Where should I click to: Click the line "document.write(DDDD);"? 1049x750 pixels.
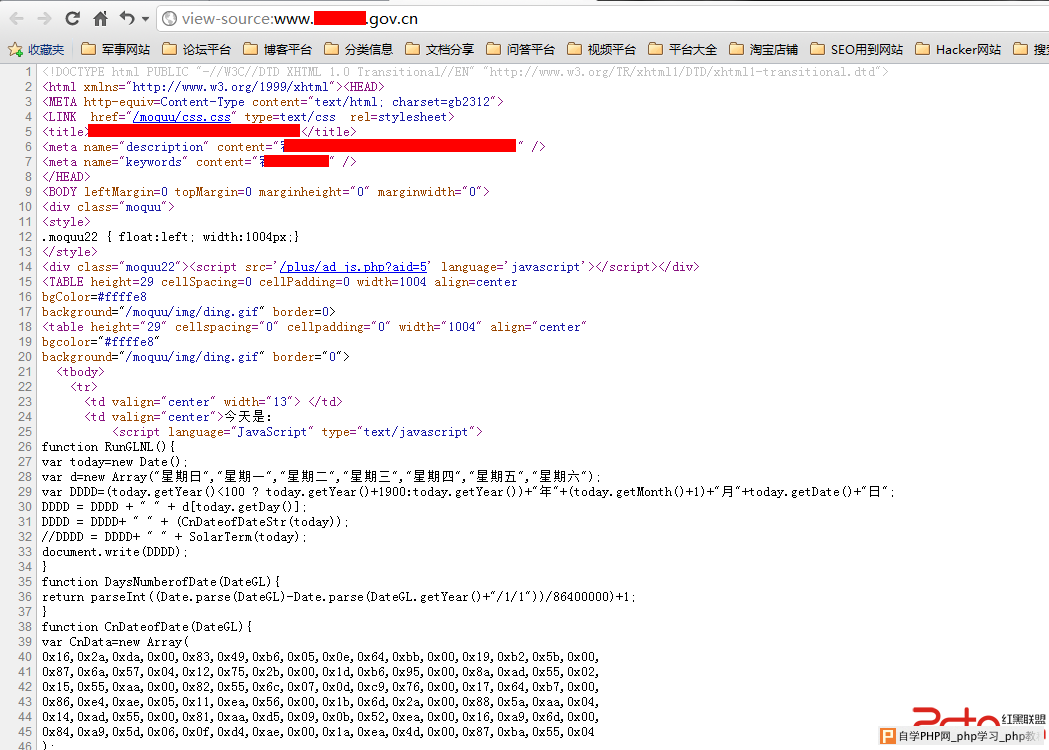click(x=114, y=552)
